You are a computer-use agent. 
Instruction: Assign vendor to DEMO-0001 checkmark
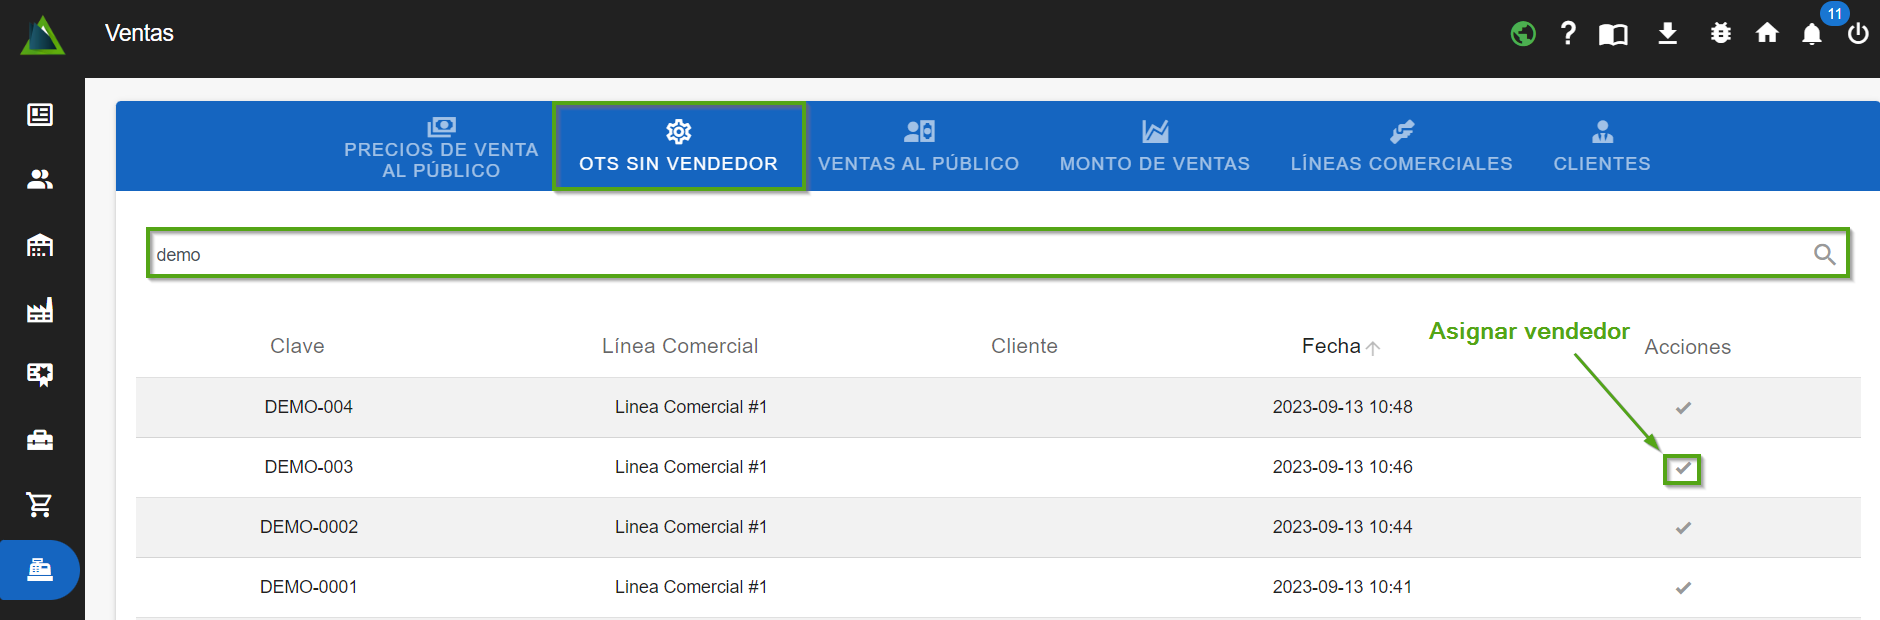[1683, 588]
